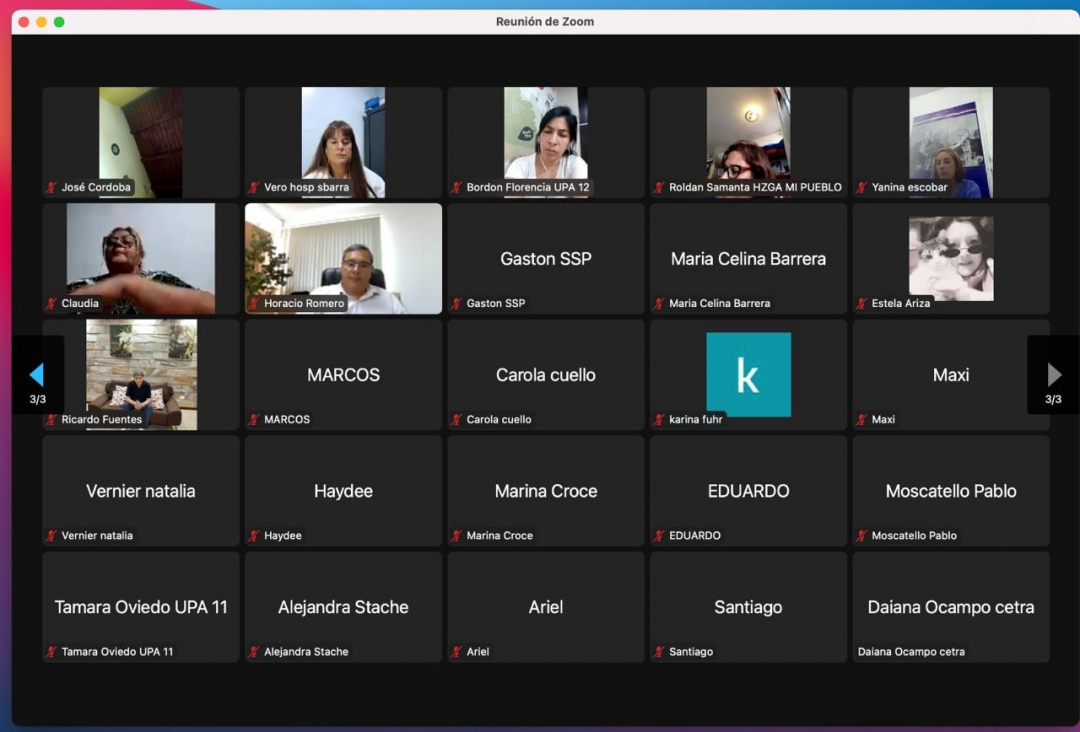Click muted mic icon on Tamara Oviedo UPA 11
The width and height of the screenshot is (1080, 732).
click(52, 651)
